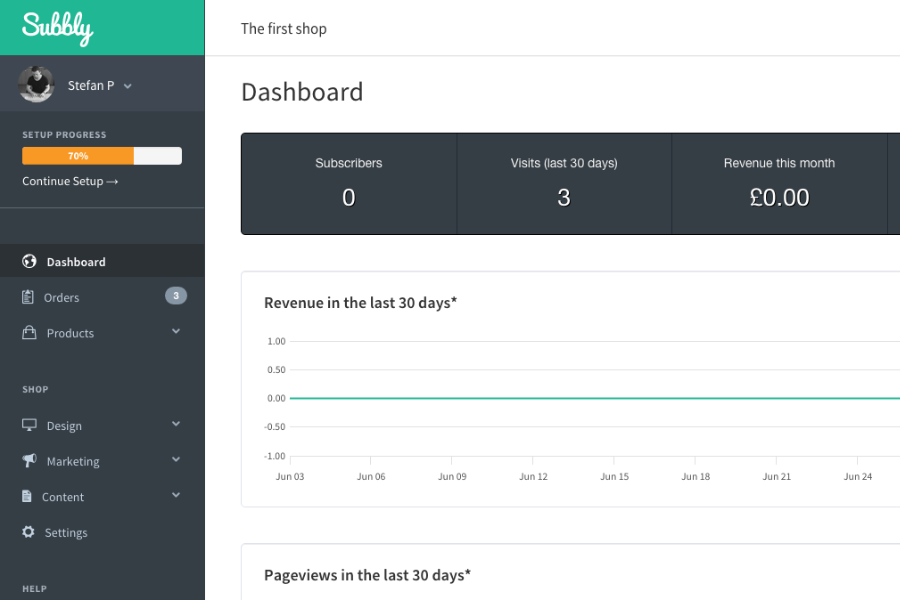The image size is (900, 600).
Task: Click the Products shopping bag icon
Action: 29,332
